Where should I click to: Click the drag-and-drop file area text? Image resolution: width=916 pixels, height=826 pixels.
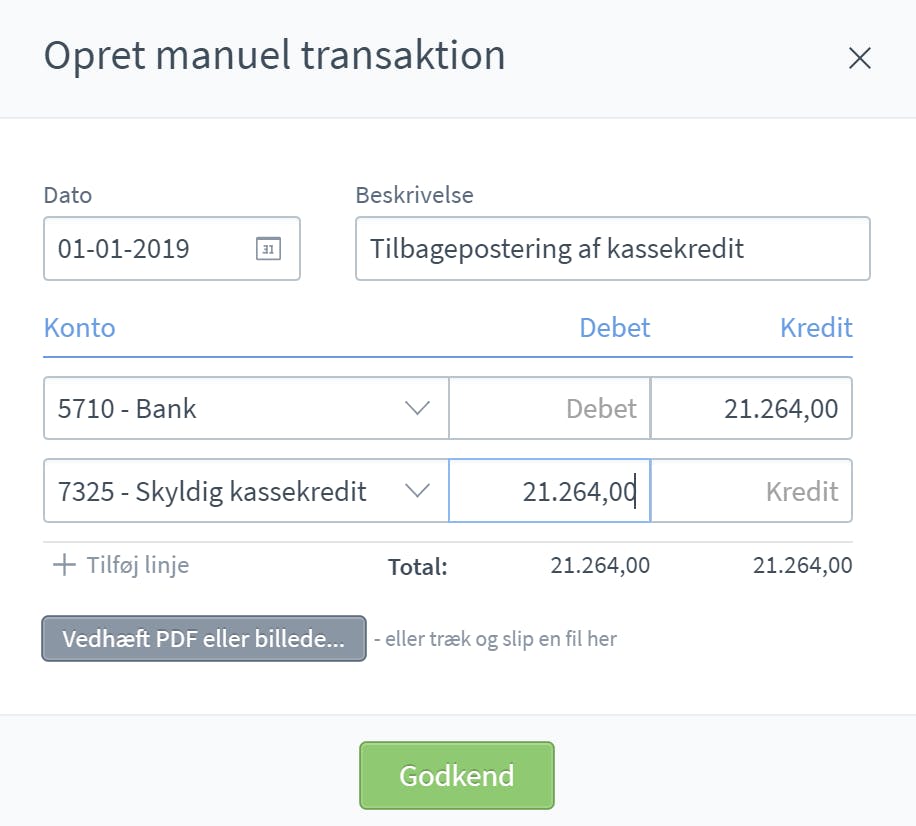click(x=495, y=638)
